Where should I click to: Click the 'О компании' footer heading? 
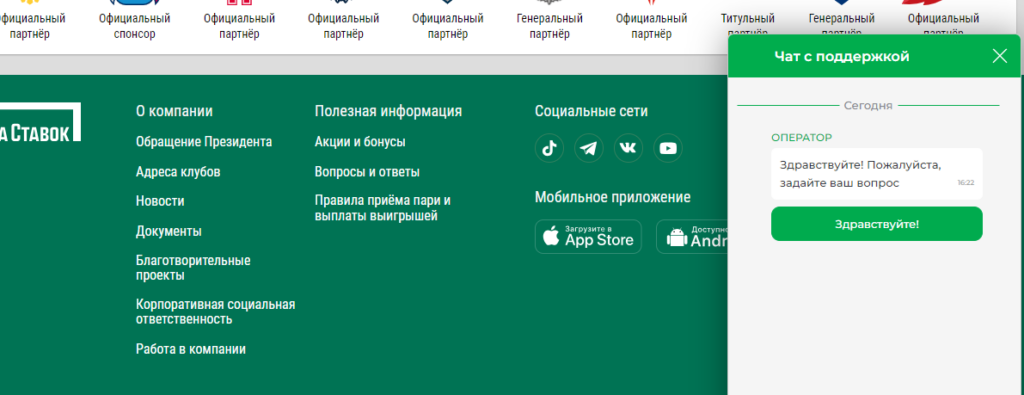[174, 111]
